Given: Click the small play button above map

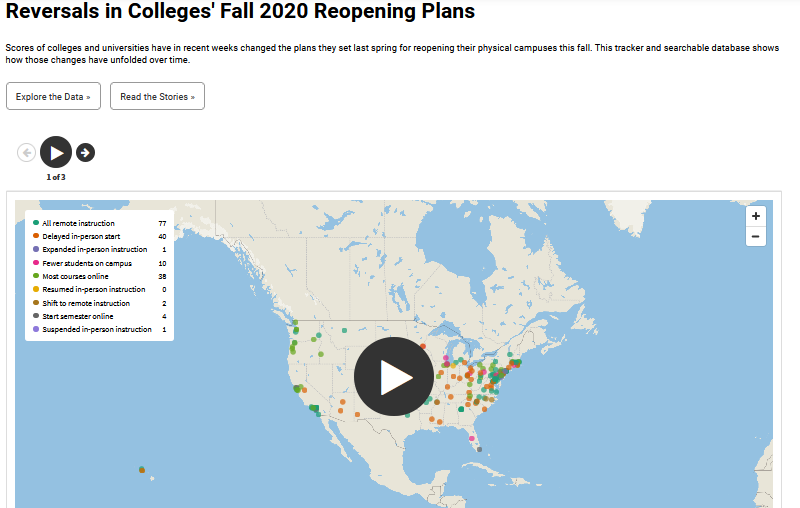Looking at the screenshot, I should point(56,152).
